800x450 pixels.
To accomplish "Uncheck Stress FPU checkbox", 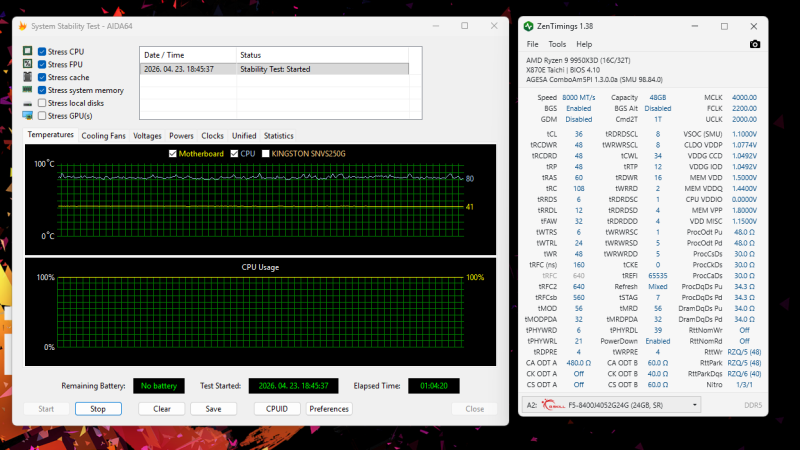I will pos(42,64).
